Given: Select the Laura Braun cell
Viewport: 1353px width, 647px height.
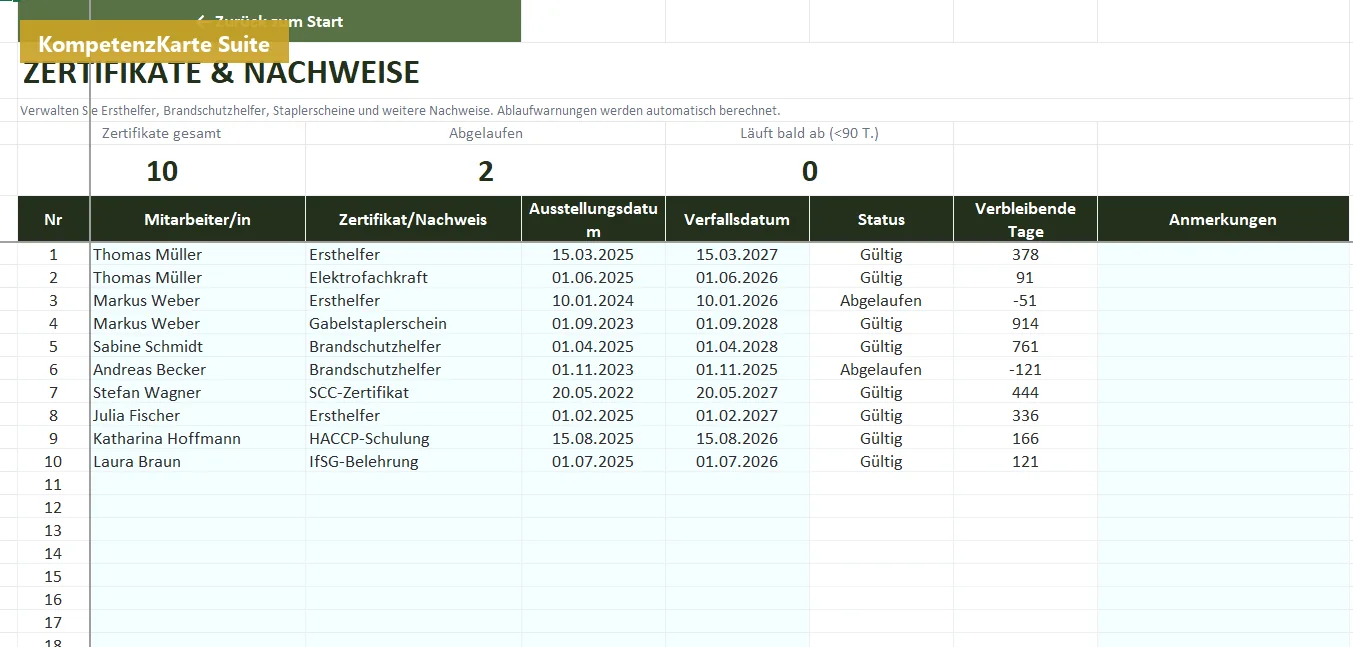Looking at the screenshot, I should 198,461.
